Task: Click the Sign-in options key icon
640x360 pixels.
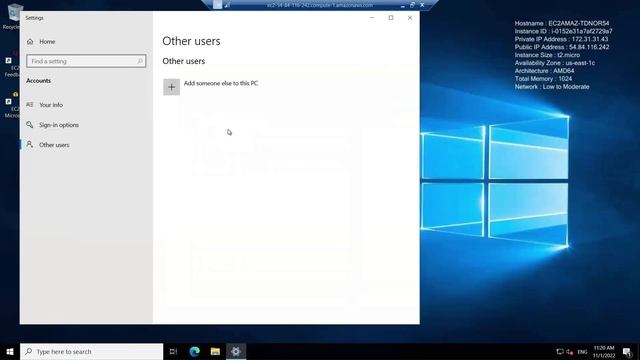Action: (30, 124)
